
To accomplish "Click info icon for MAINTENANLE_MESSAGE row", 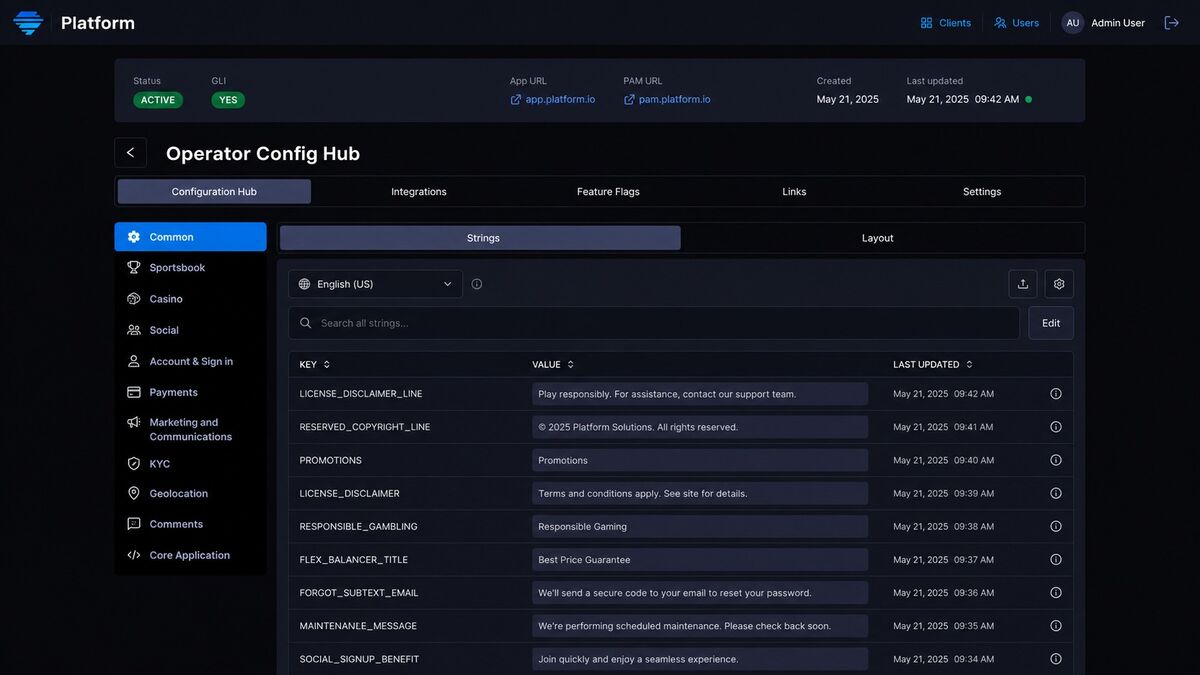I will coord(1056,626).
